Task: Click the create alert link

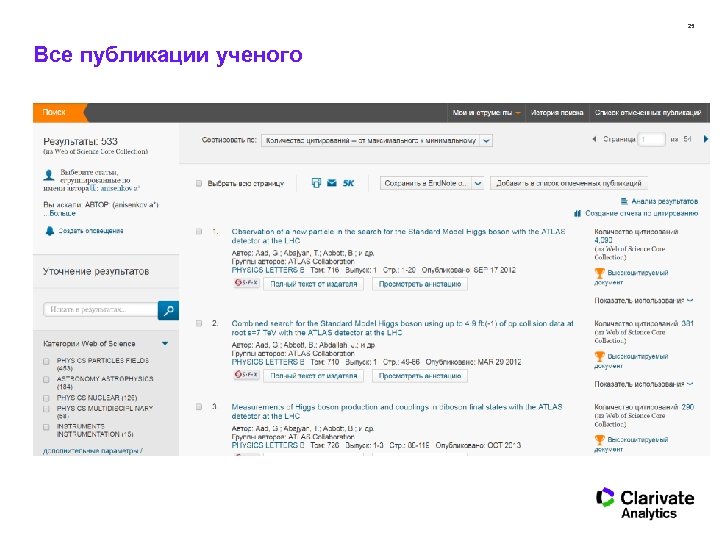Action: (x=90, y=231)
